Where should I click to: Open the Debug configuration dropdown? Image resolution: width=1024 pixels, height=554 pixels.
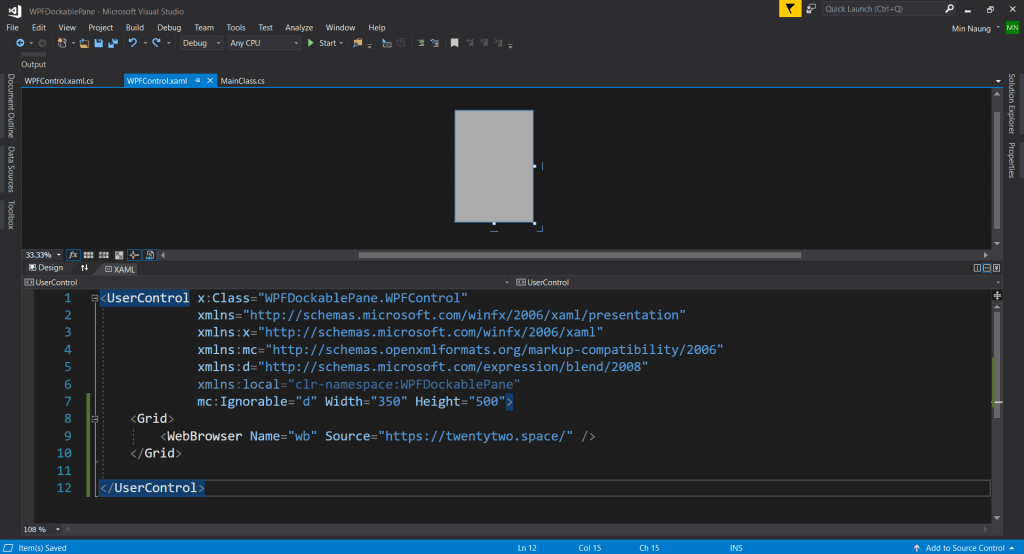202,43
